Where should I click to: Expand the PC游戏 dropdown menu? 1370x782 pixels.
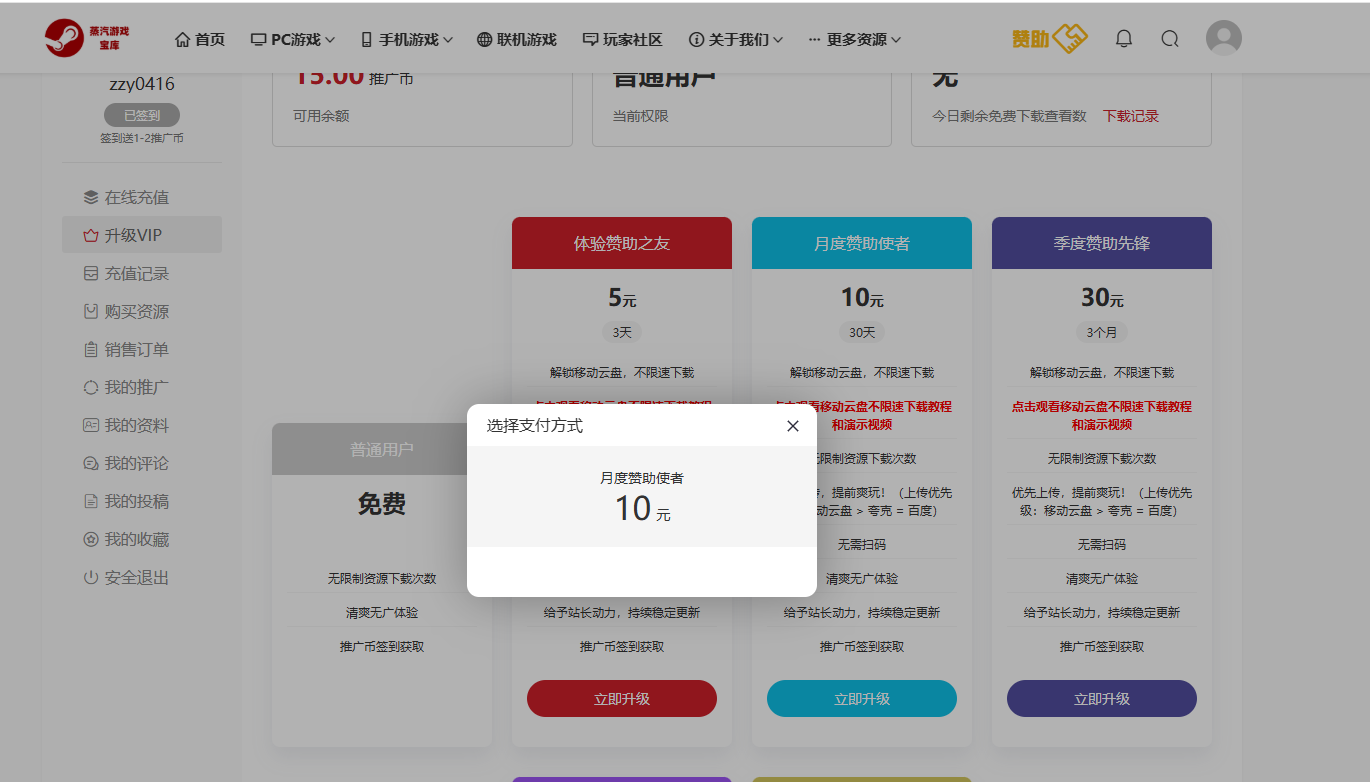tap(293, 40)
